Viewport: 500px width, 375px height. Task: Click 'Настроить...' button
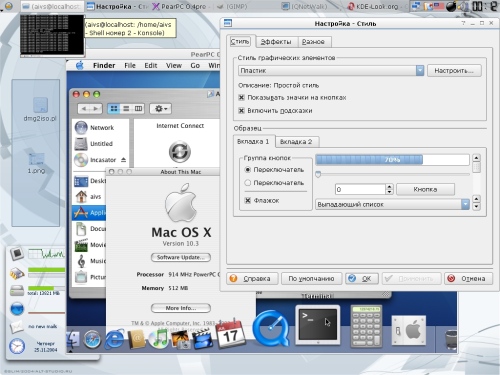point(454,70)
